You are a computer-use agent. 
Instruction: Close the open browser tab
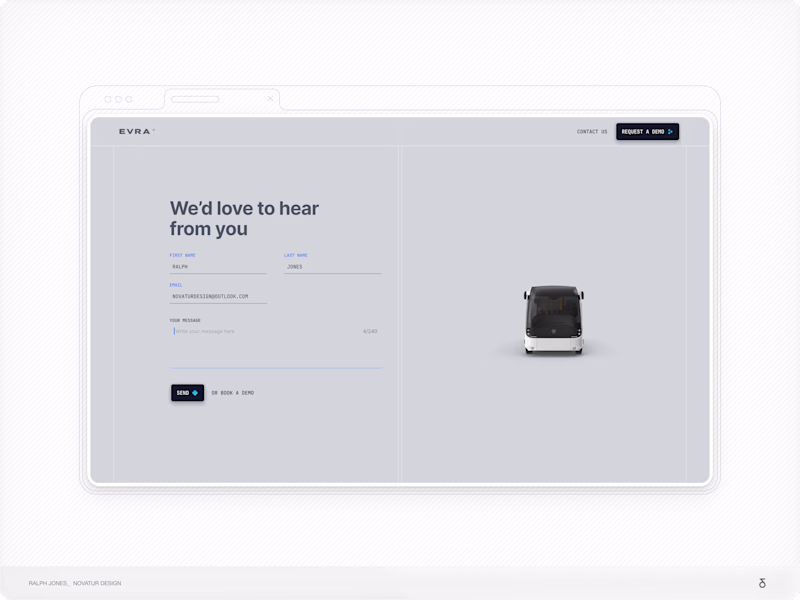pyautogui.click(x=270, y=99)
